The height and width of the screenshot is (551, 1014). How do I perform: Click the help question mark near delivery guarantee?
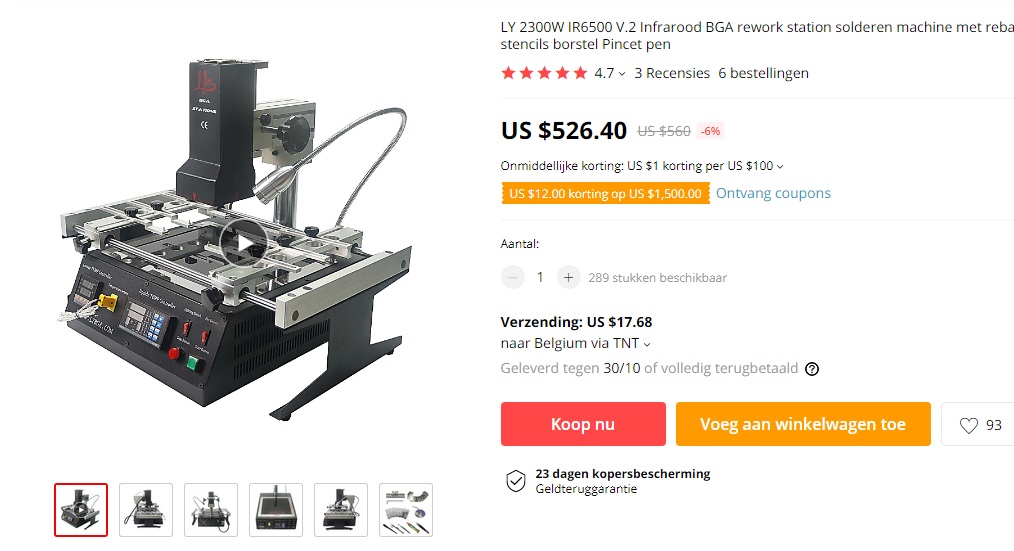click(x=812, y=369)
